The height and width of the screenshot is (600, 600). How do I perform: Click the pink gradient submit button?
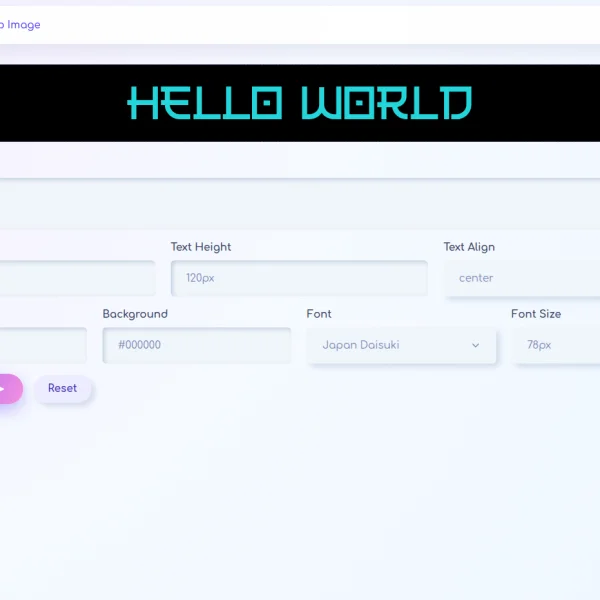pyautogui.click(x=11, y=389)
